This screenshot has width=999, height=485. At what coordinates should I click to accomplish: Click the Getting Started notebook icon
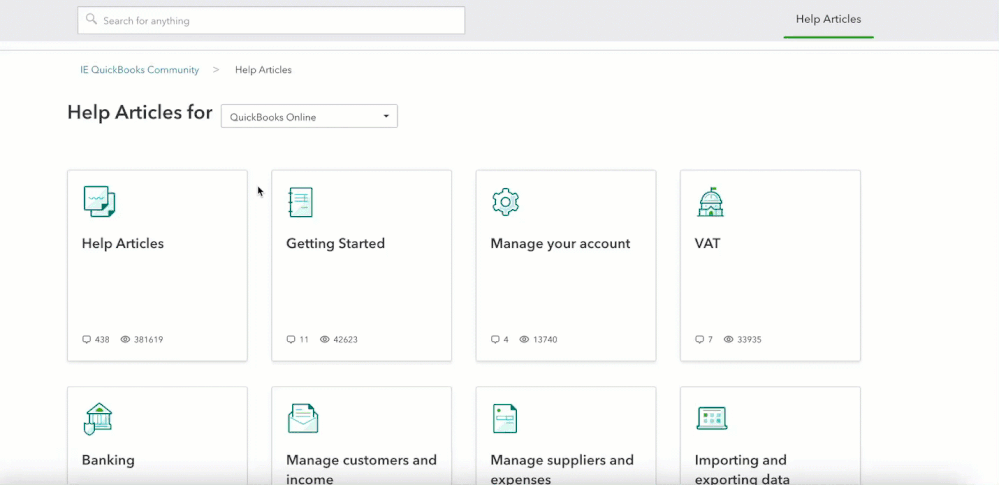click(300, 202)
